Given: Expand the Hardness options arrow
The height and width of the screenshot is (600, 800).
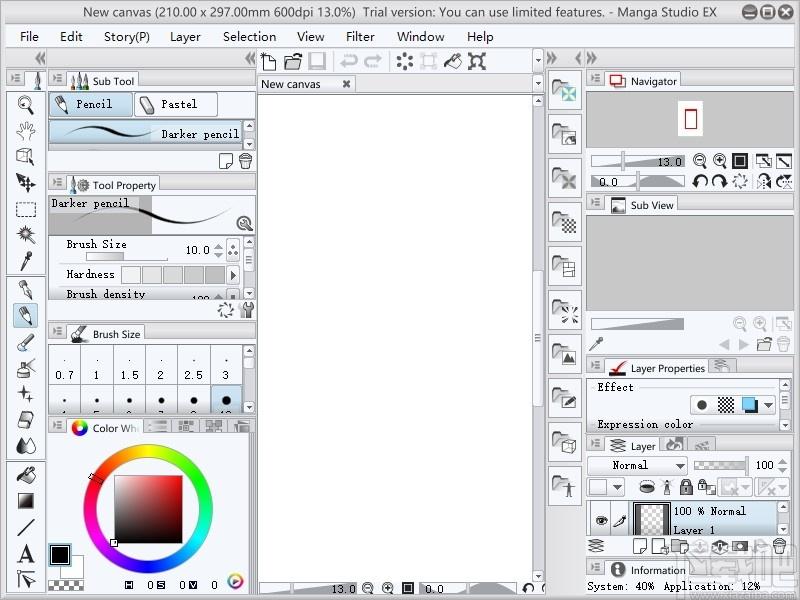Looking at the screenshot, I should pos(233,275).
